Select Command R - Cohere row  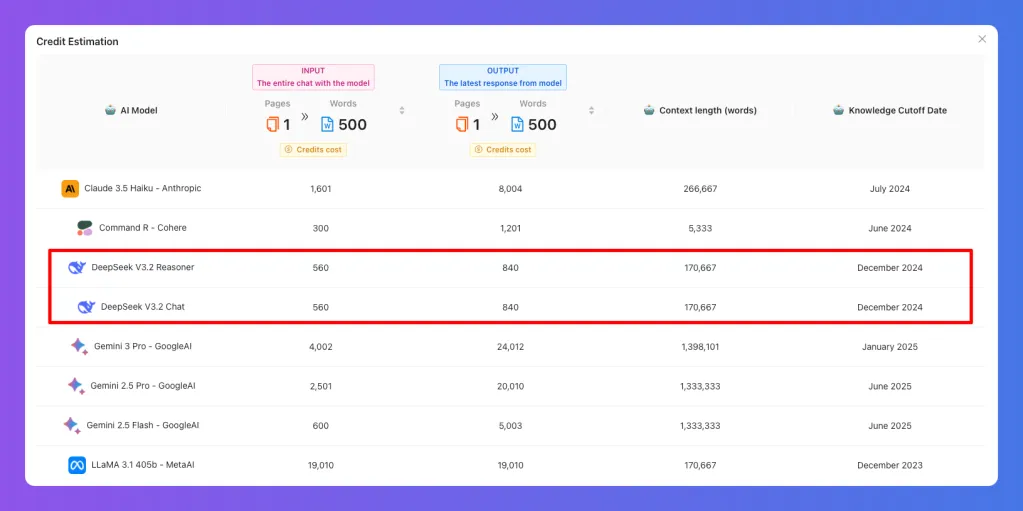coord(511,228)
